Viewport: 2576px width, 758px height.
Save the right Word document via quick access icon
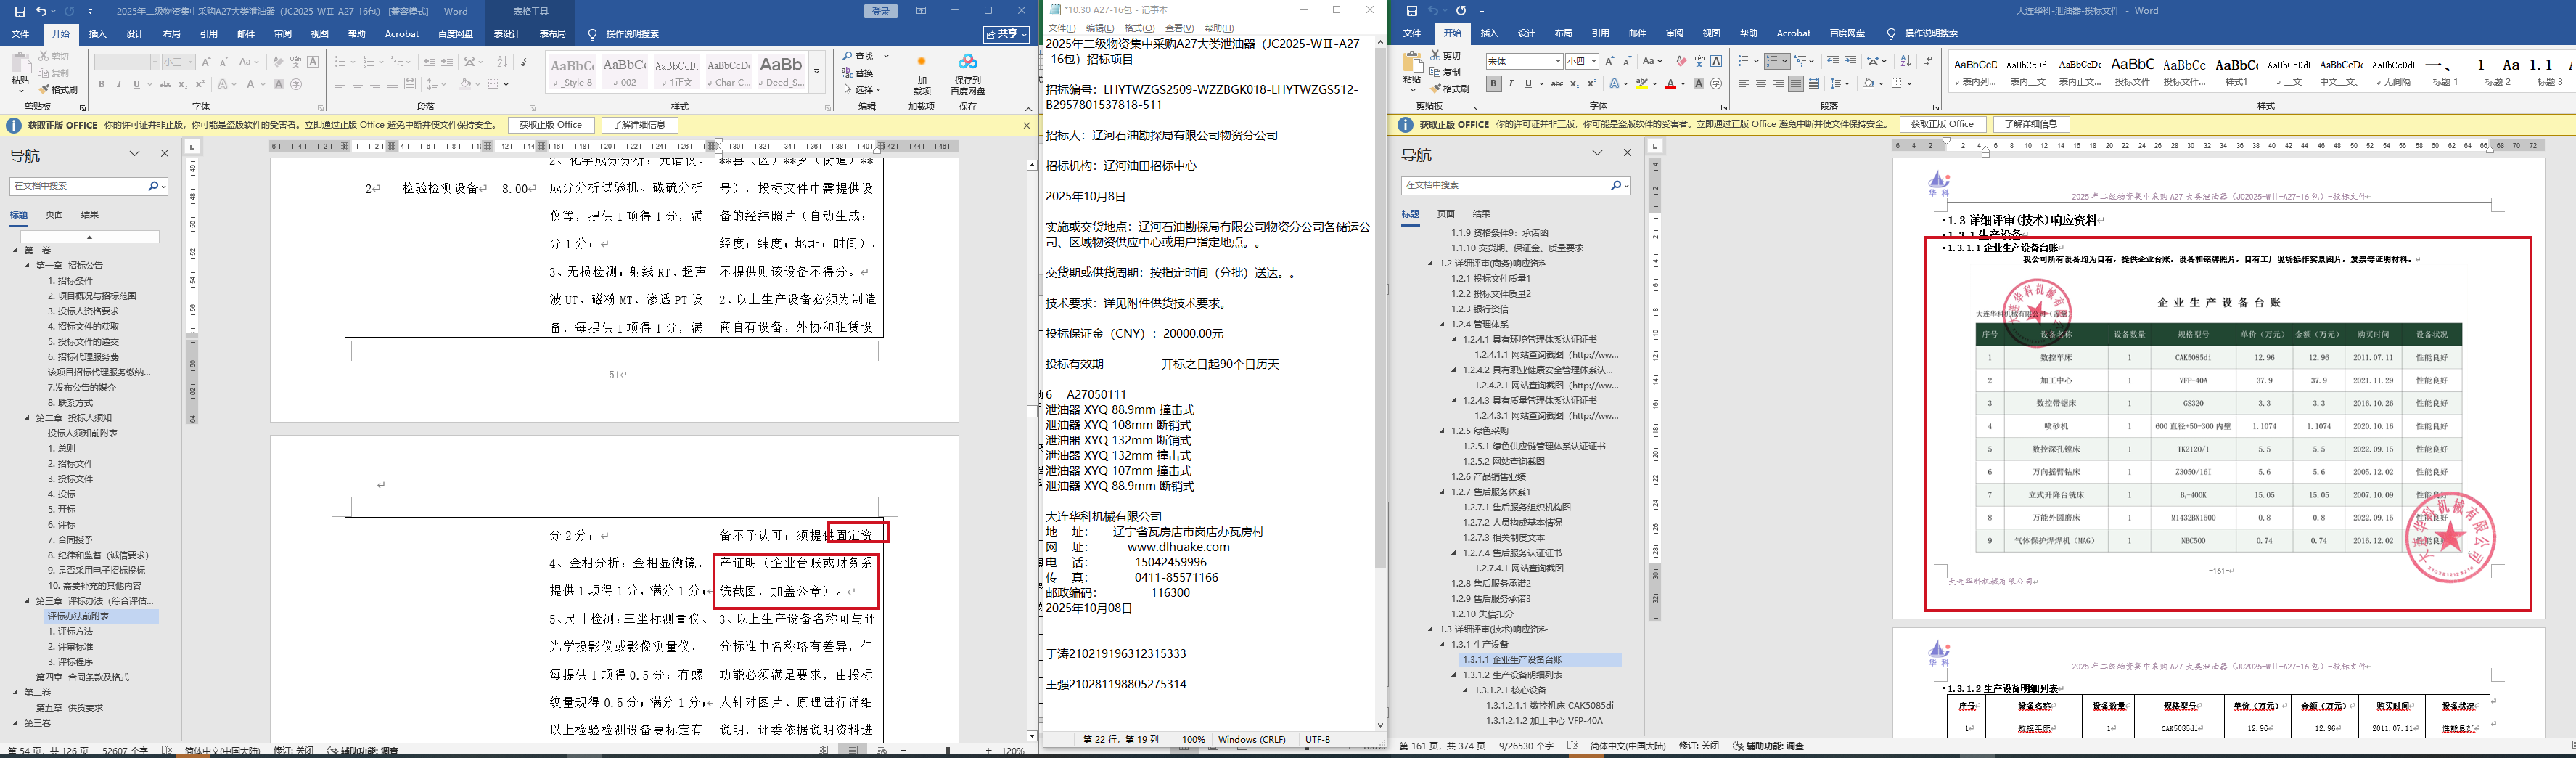coord(1412,11)
